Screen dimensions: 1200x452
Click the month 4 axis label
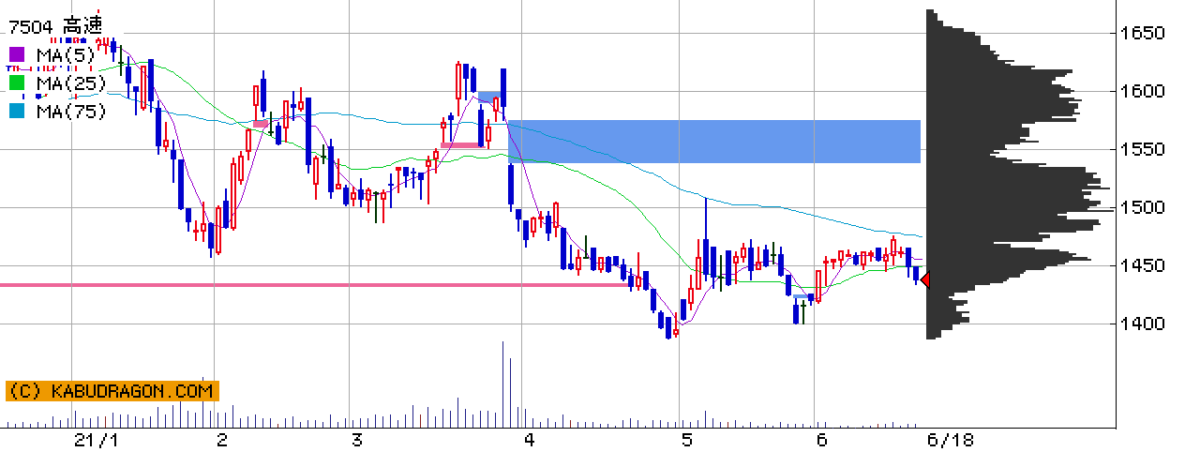529,440
